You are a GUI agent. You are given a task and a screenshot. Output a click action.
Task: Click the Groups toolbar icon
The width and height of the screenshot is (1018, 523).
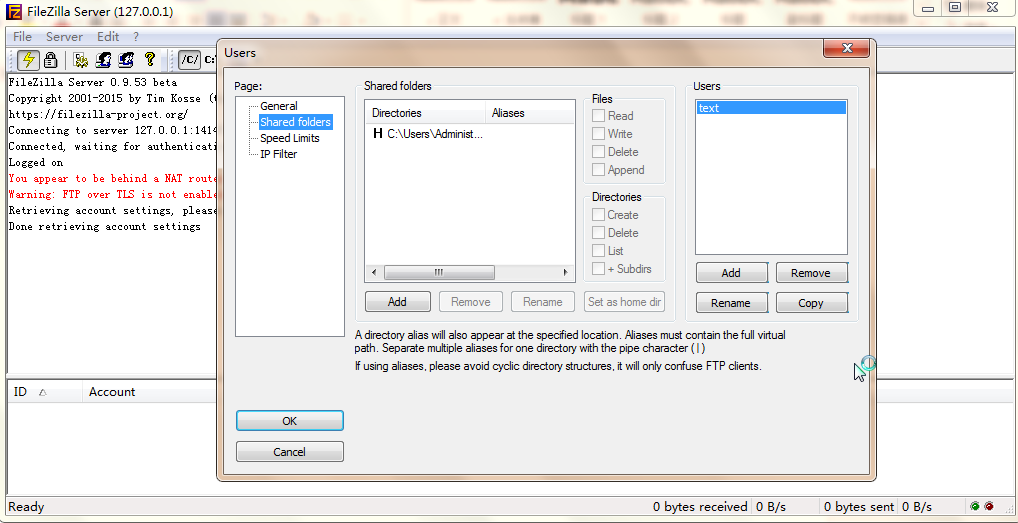pyautogui.click(x=126, y=60)
